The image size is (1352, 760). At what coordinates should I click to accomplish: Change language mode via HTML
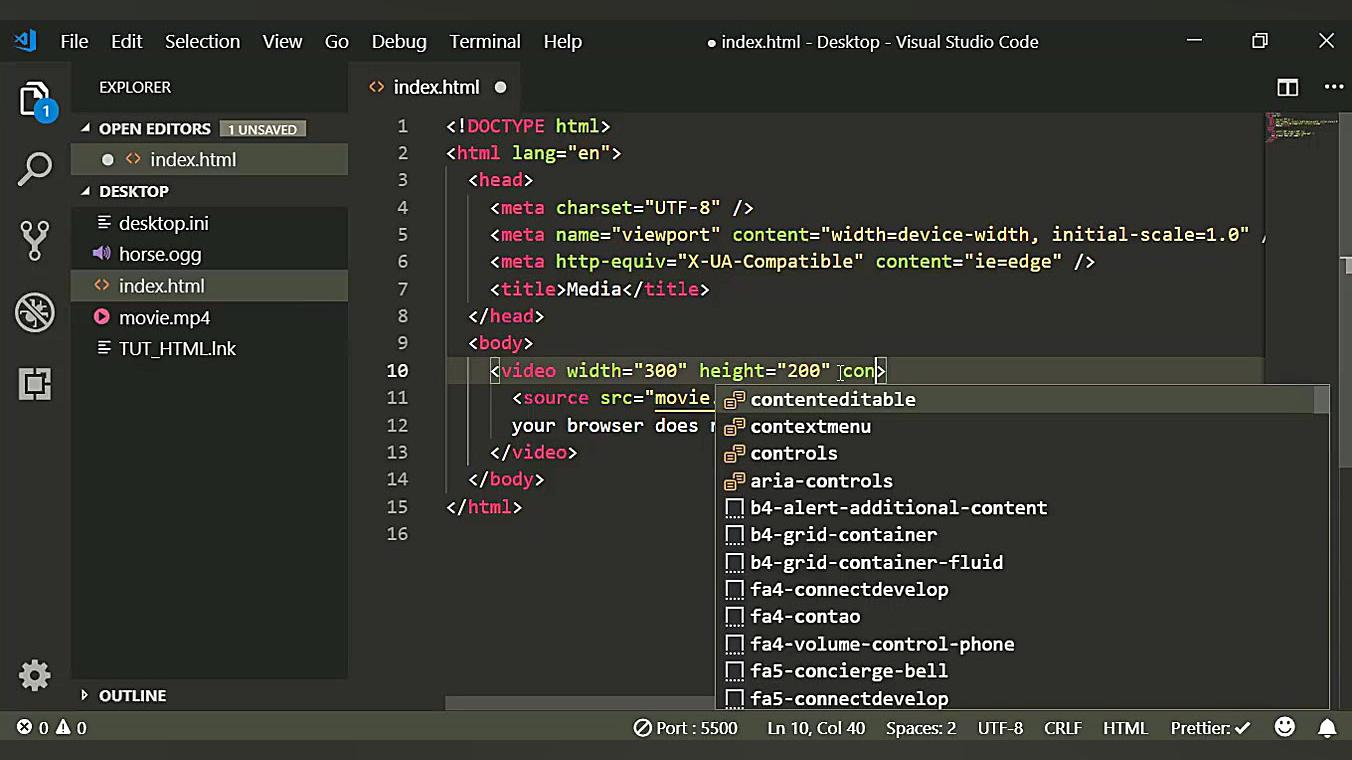coord(1125,728)
